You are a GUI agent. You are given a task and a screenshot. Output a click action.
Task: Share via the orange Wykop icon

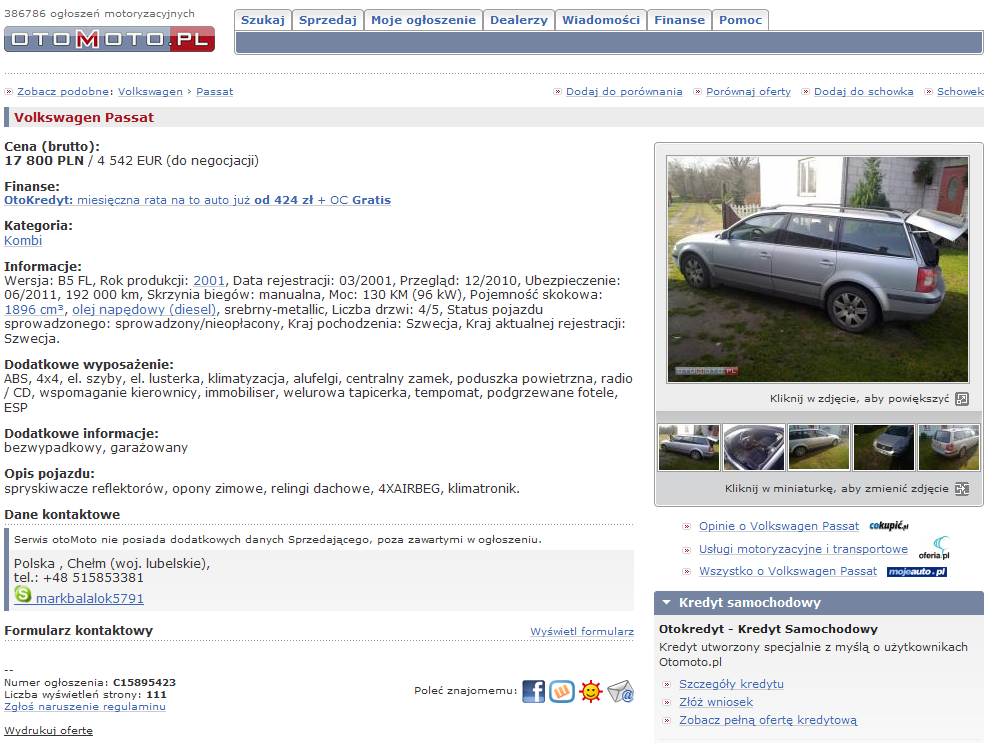[561, 691]
